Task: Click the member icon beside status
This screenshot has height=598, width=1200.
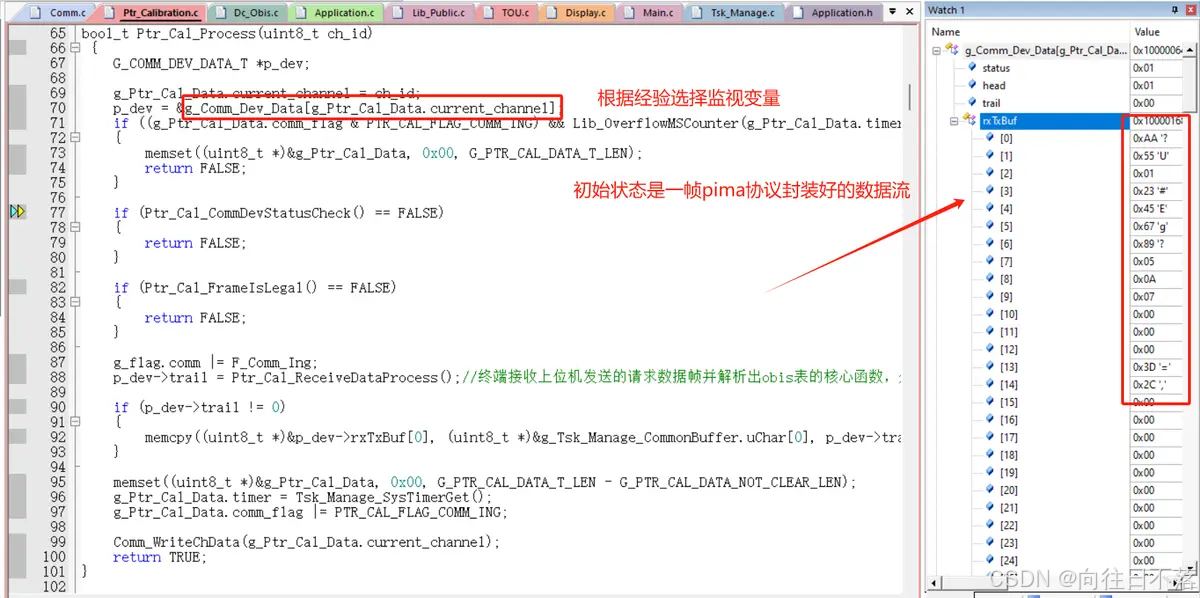Action: click(971, 68)
